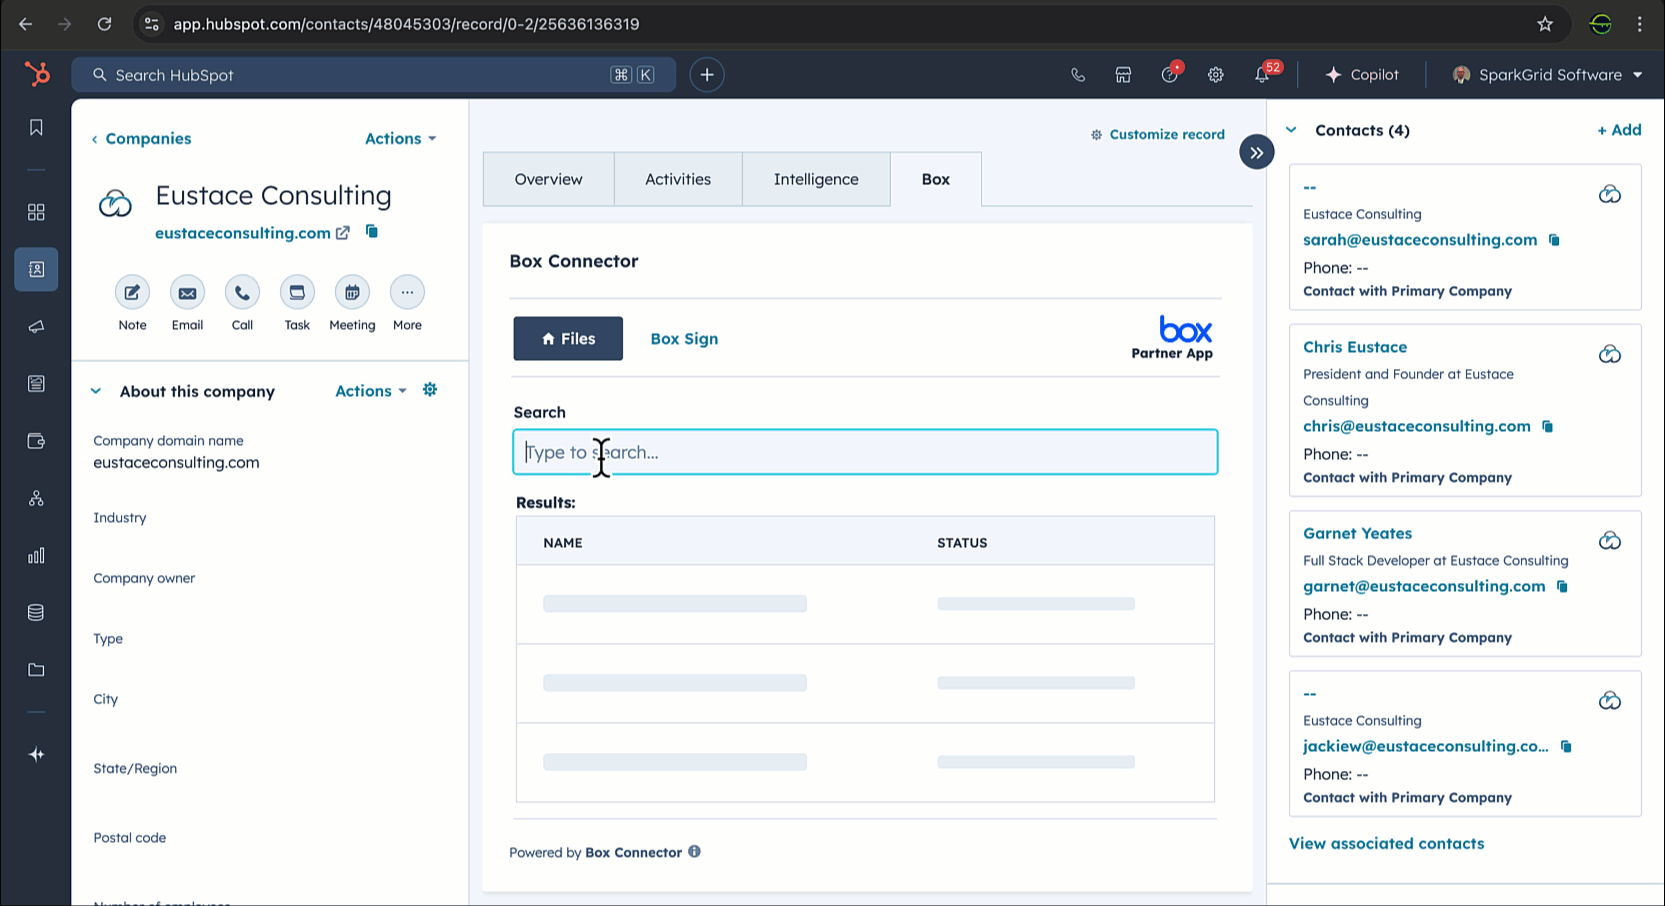Click View associated contacts
Image resolution: width=1665 pixels, height=906 pixels.
point(1386,843)
